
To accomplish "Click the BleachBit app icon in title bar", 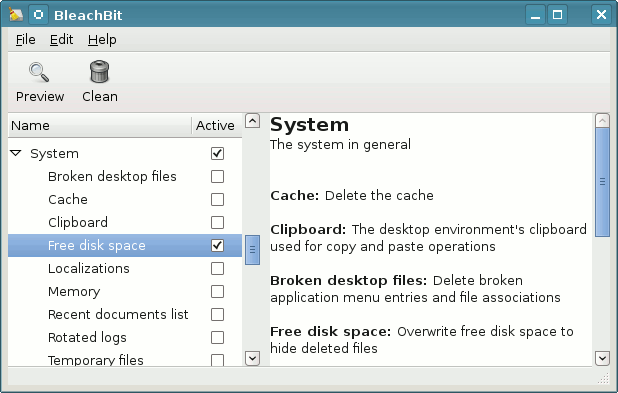I will coord(16,15).
